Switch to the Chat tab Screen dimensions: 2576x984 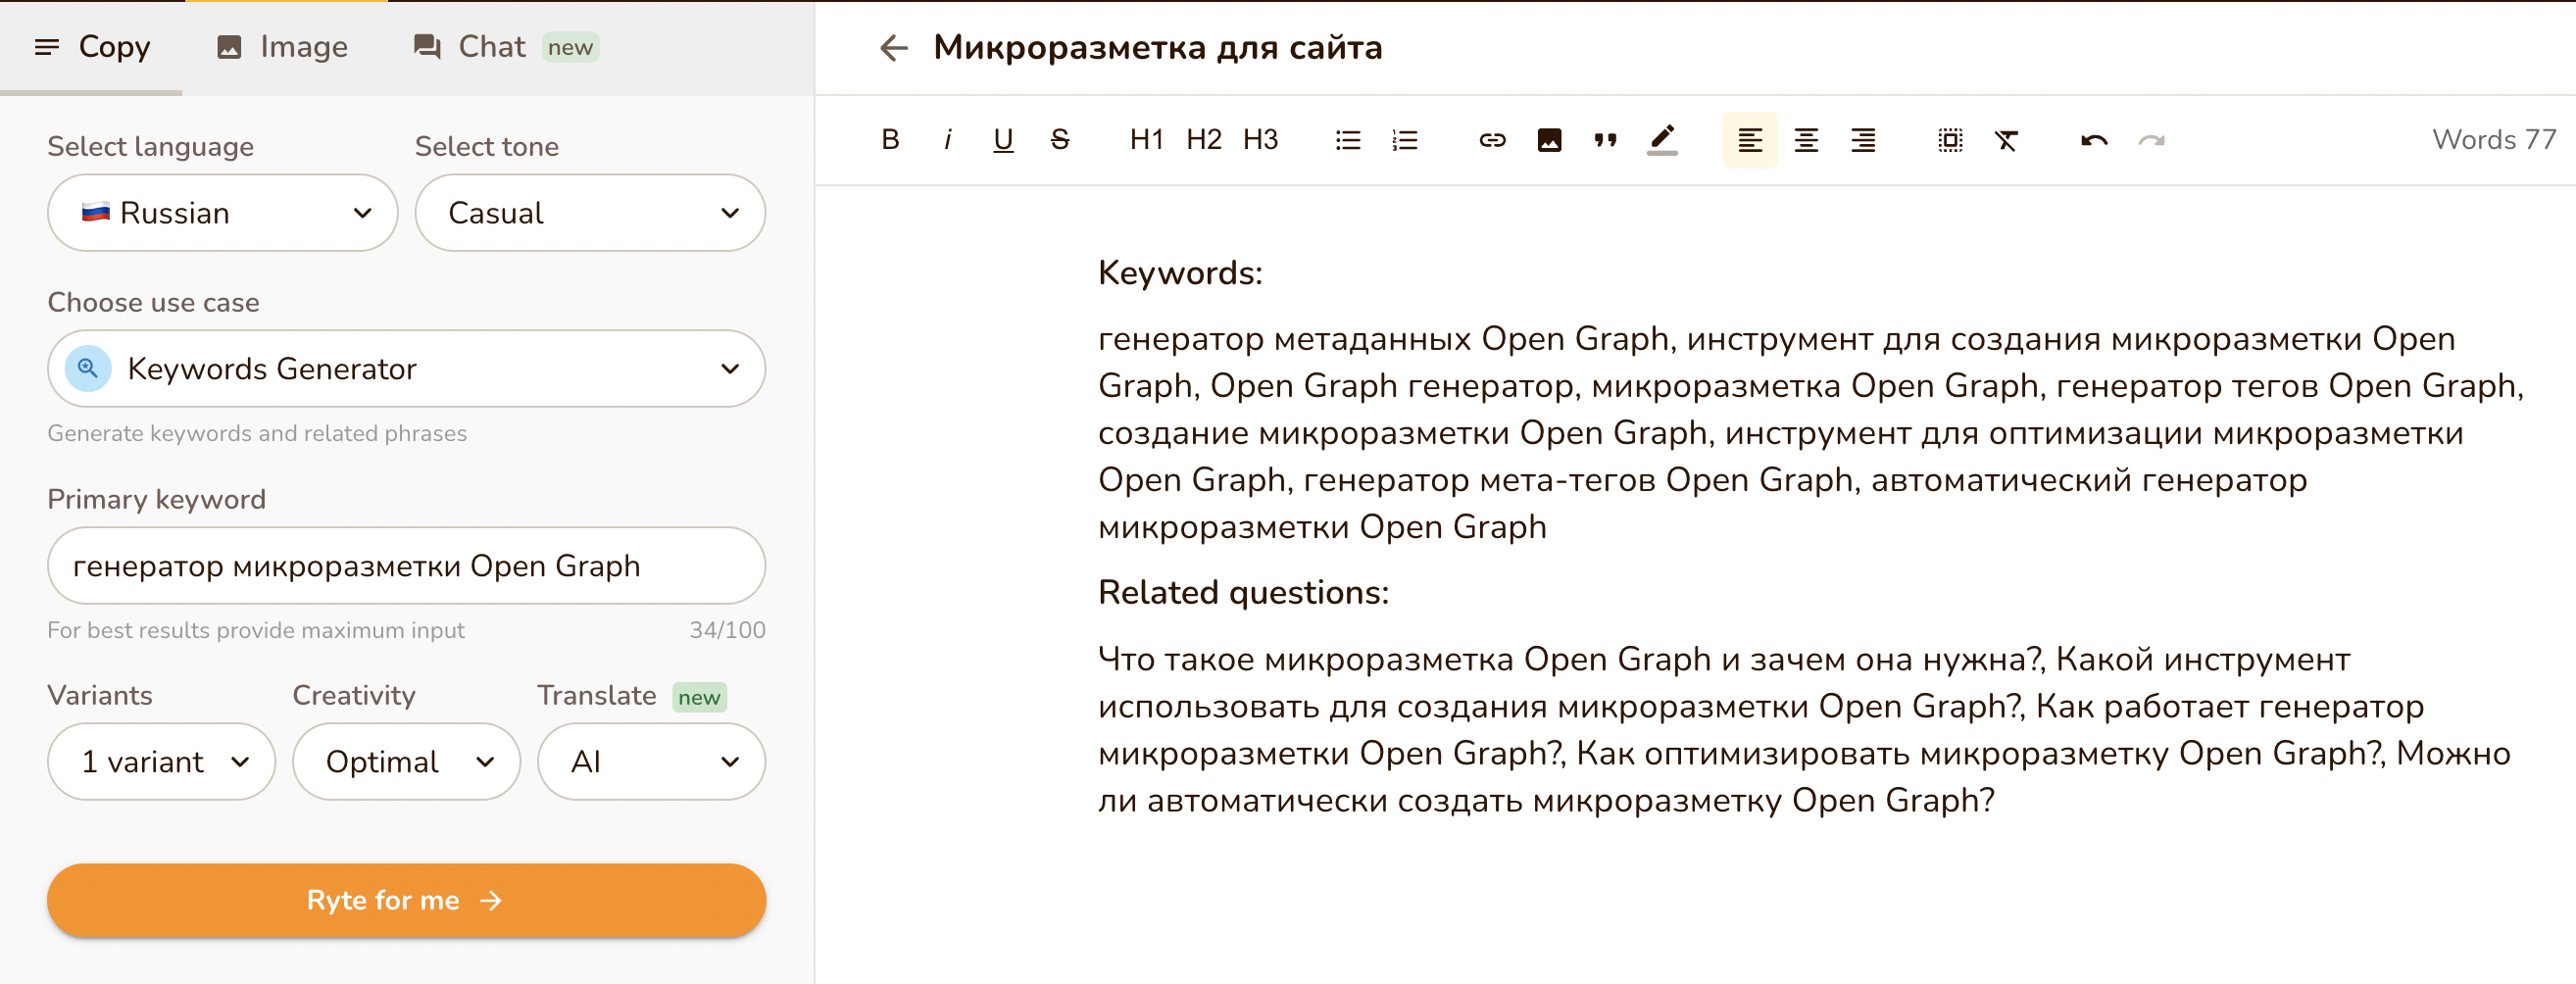tap(492, 46)
